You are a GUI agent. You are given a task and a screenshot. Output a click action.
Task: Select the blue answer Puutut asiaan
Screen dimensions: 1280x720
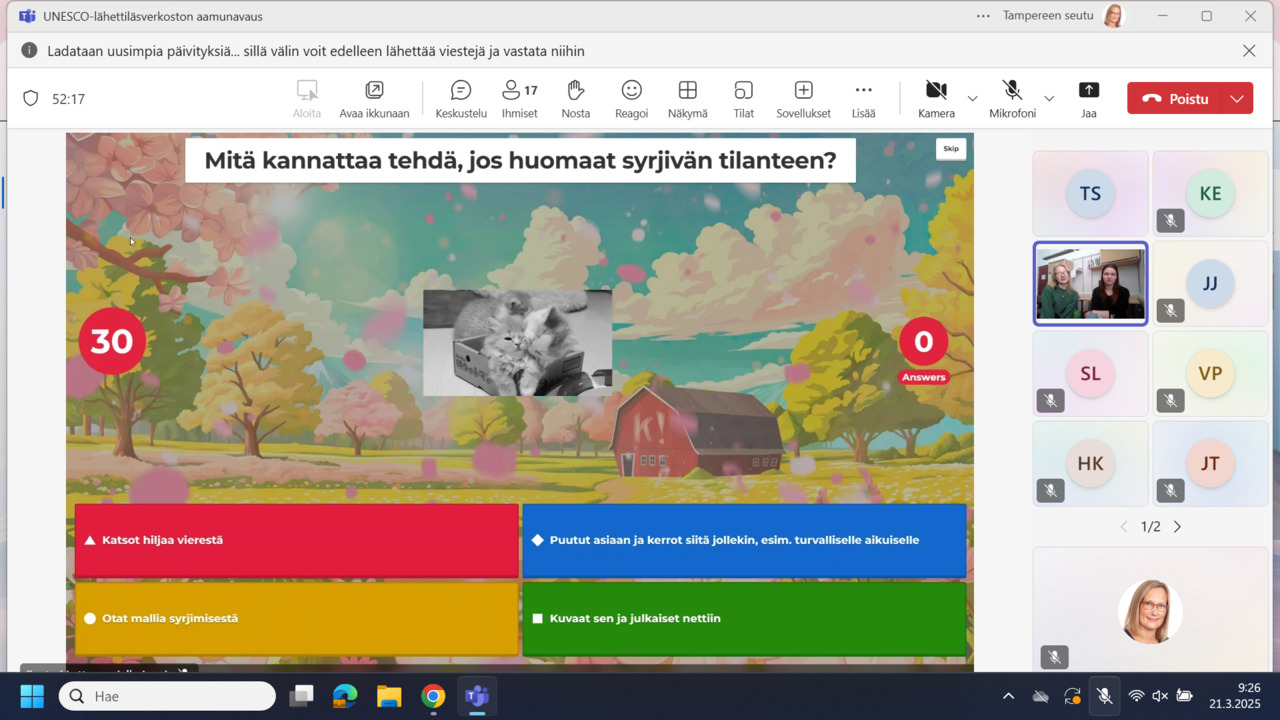tap(744, 540)
